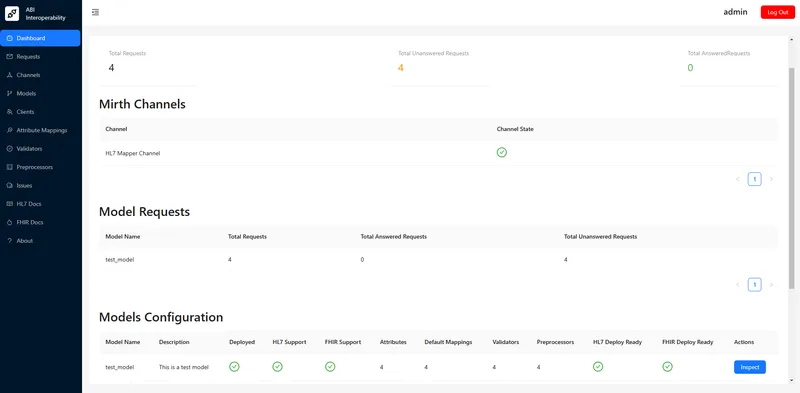Open the Dashboard menu item
This screenshot has width=800, height=393.
tap(40, 38)
